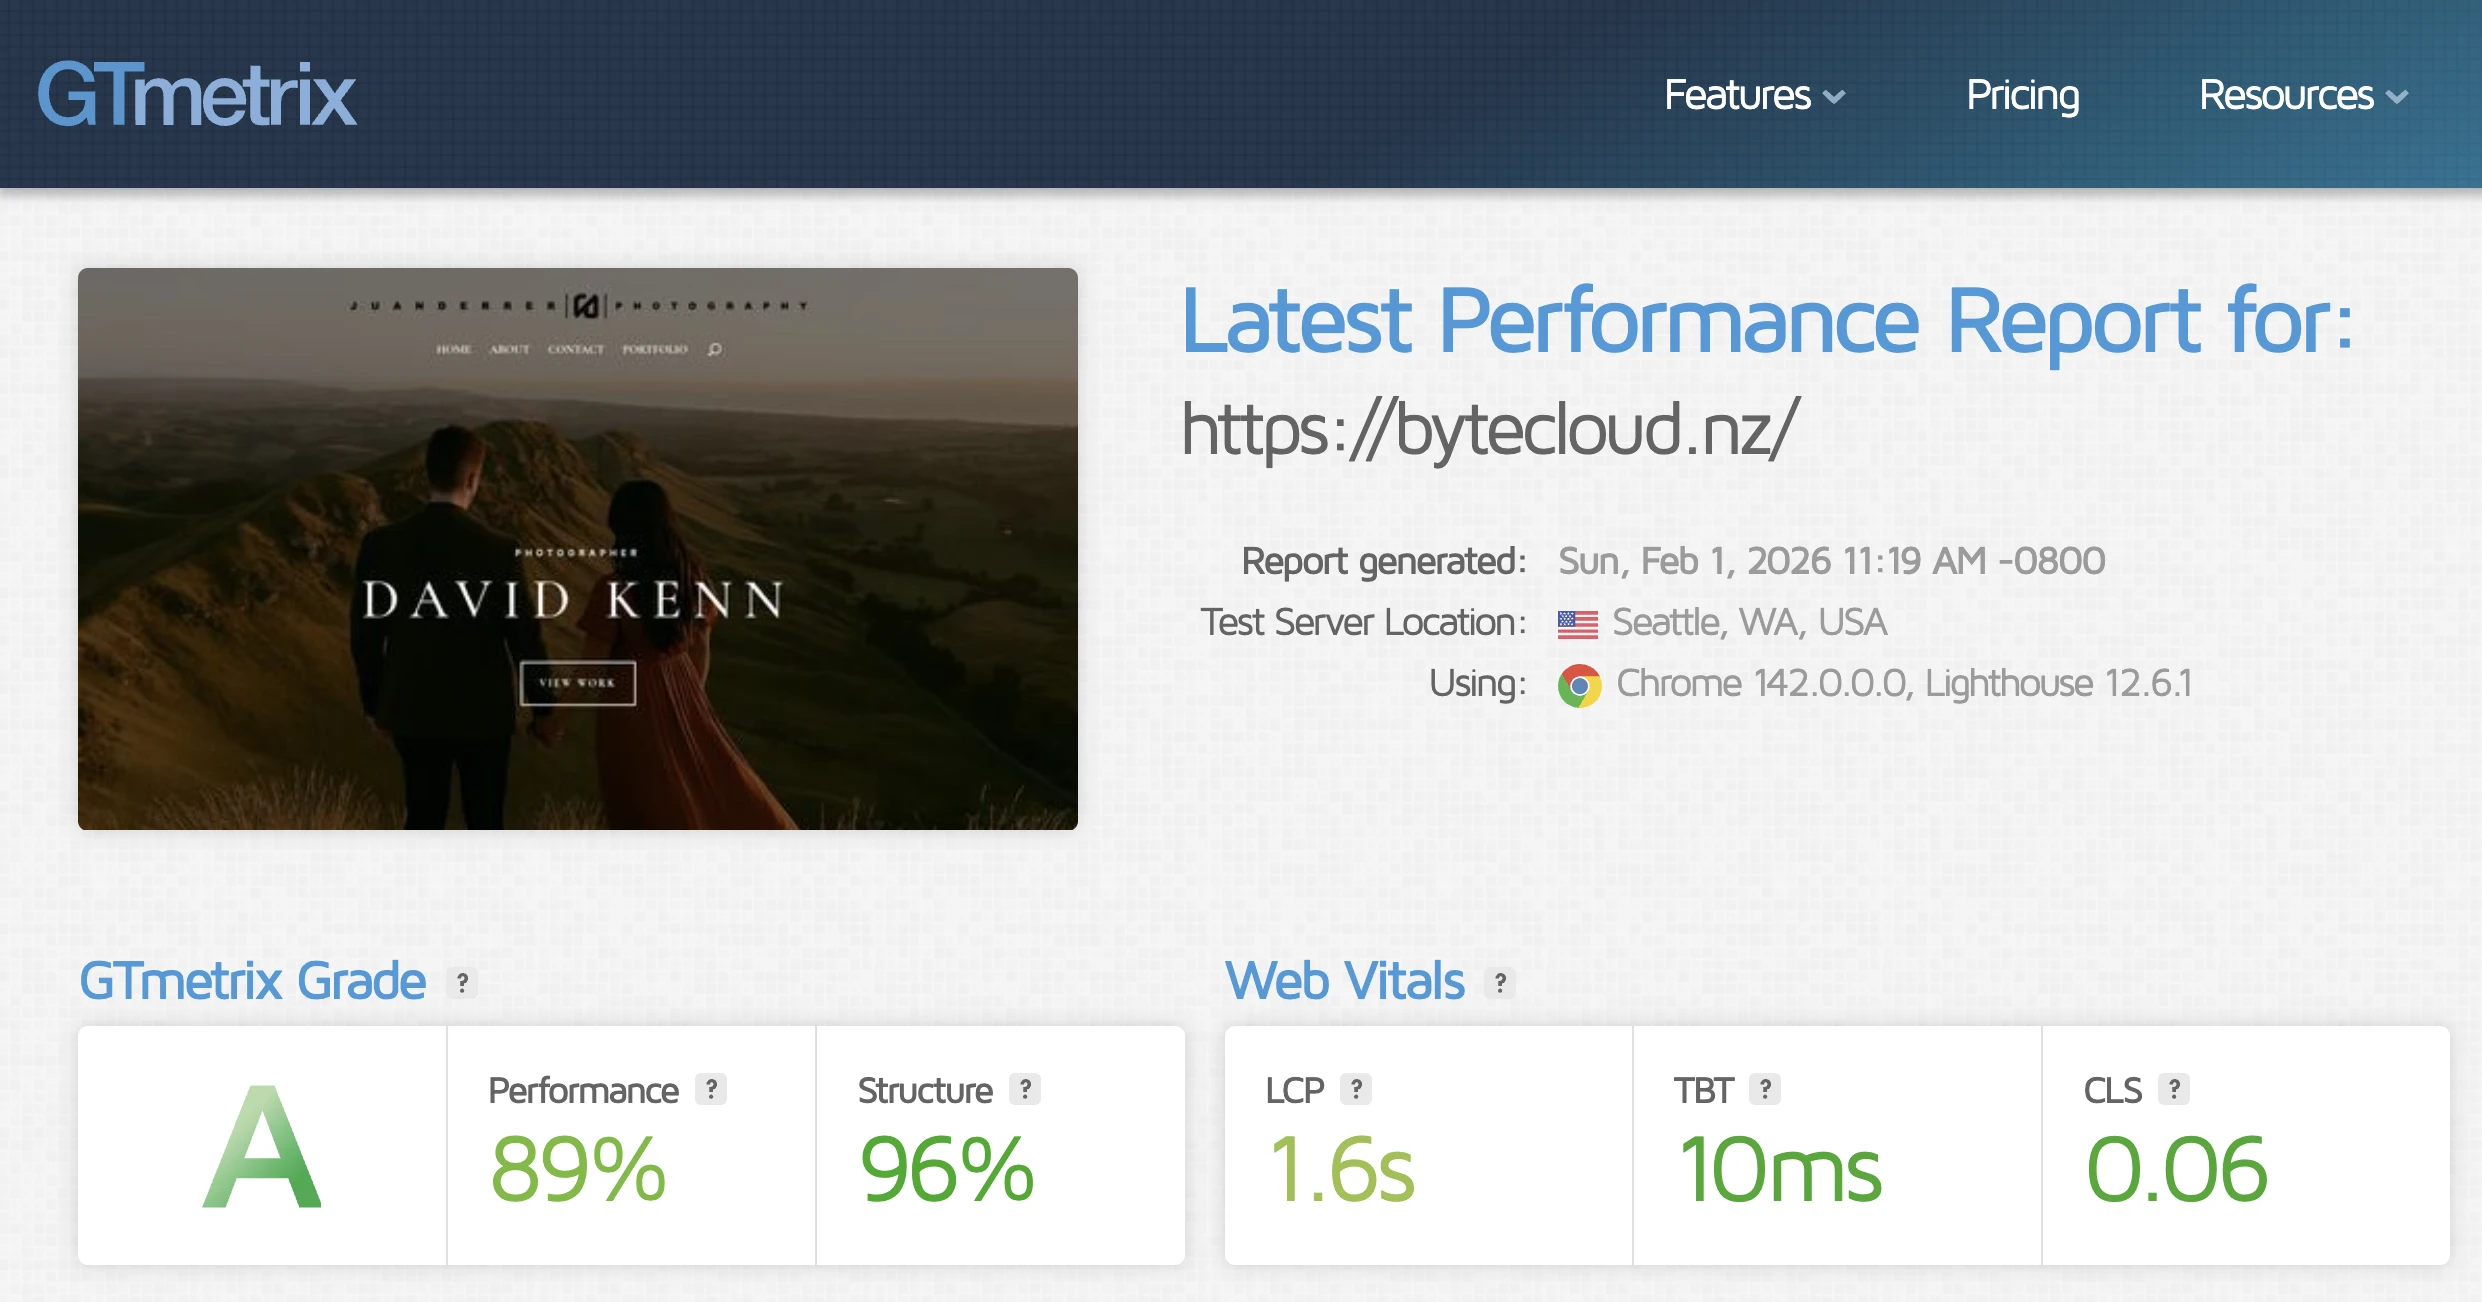This screenshot has height=1302, width=2482.
Task: Click the GTmetrix Grade help icon
Action: tap(462, 981)
